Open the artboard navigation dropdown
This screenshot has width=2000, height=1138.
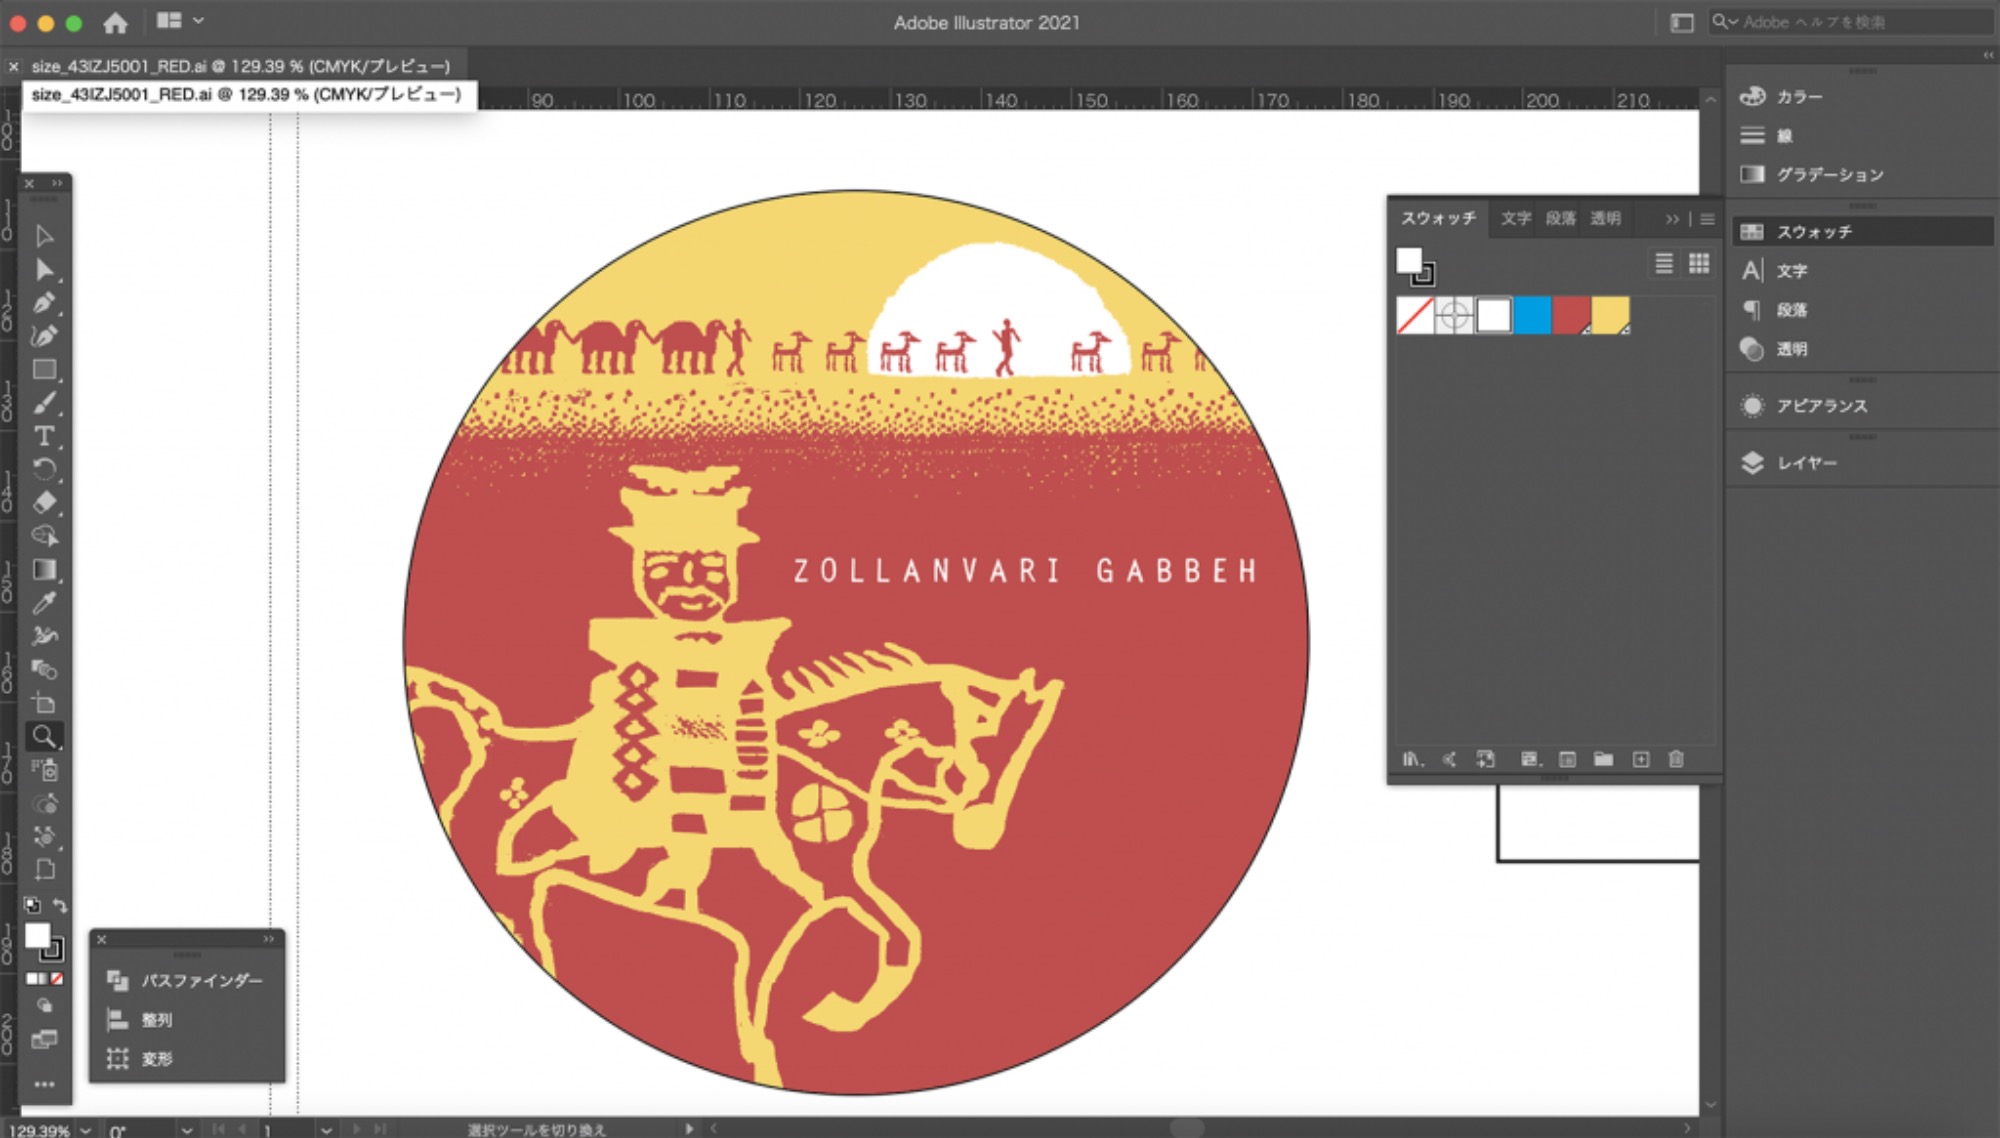click(326, 1130)
